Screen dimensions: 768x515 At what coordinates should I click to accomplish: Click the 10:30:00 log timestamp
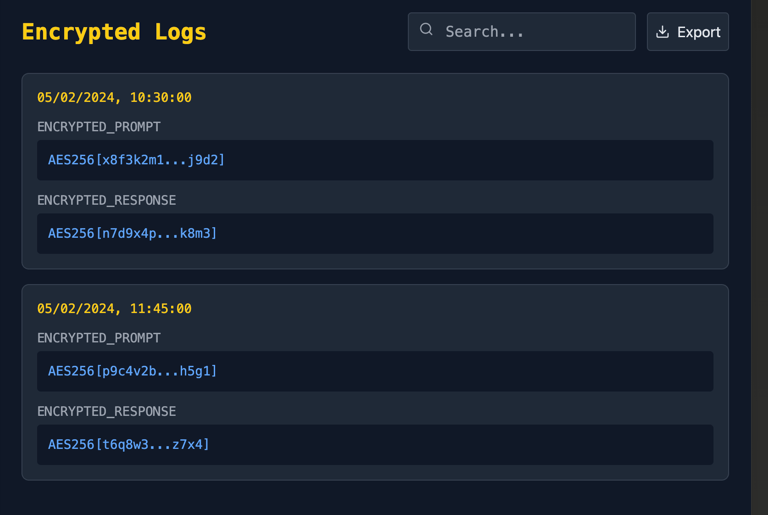coord(114,98)
